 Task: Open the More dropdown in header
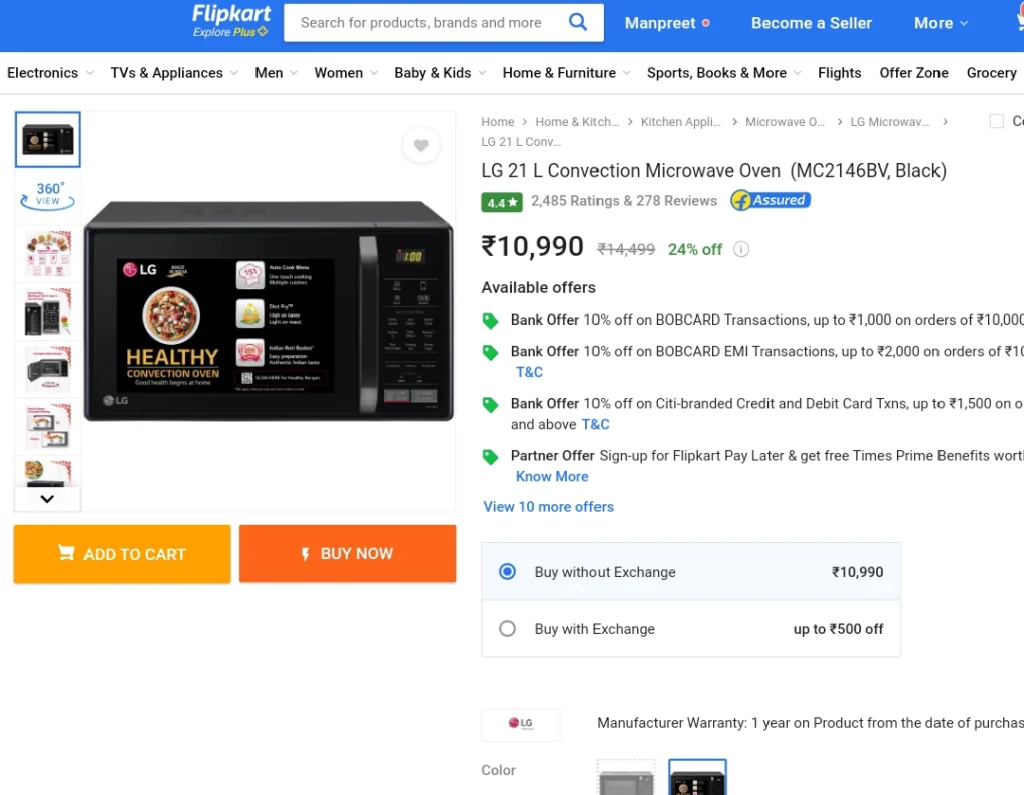tap(940, 23)
